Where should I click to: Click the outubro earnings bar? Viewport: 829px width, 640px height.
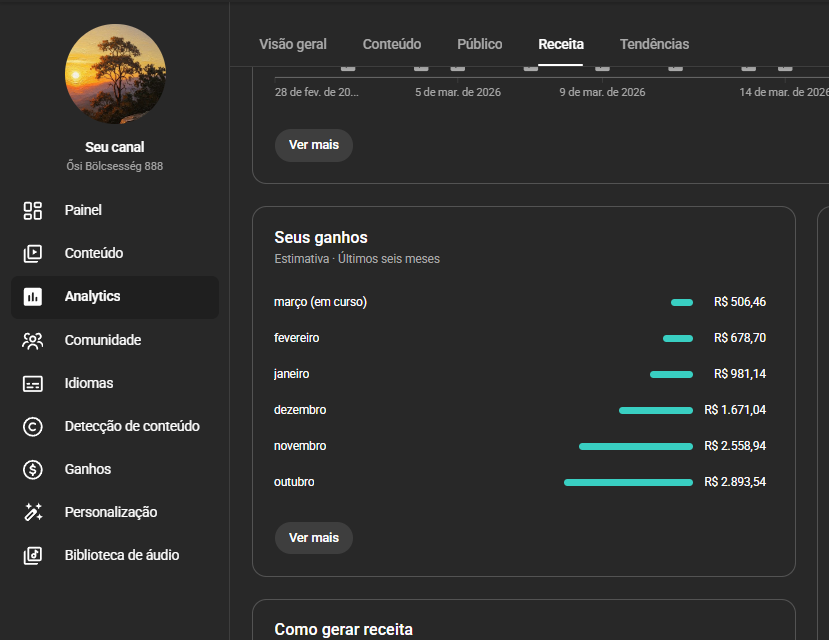click(x=628, y=482)
